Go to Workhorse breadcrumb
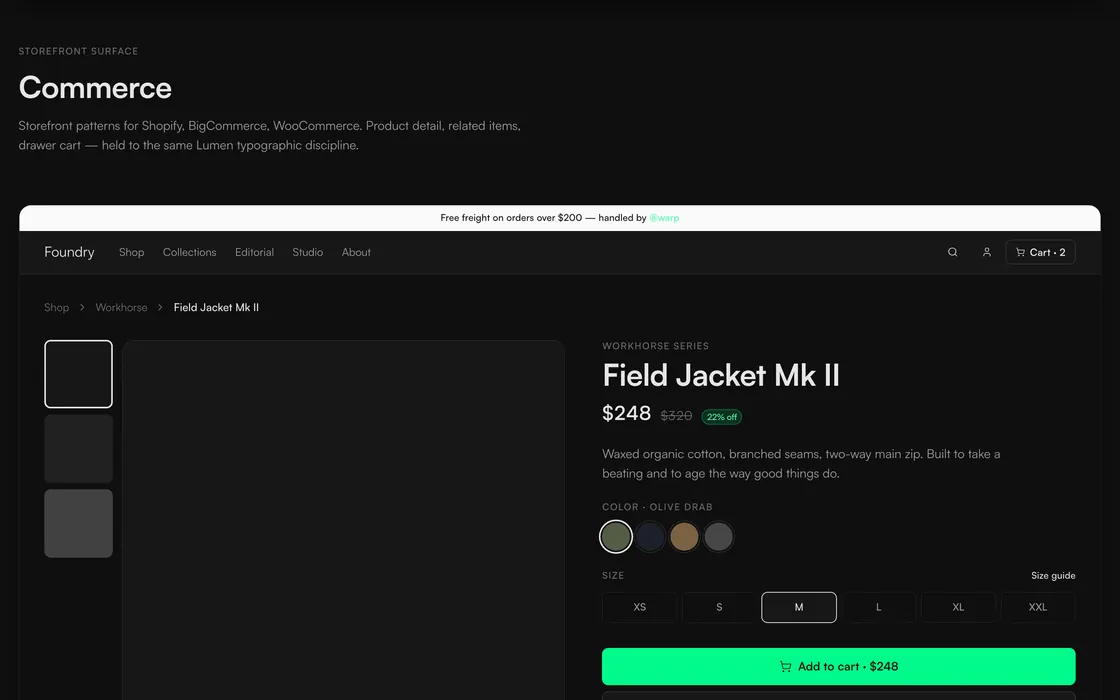 point(121,307)
